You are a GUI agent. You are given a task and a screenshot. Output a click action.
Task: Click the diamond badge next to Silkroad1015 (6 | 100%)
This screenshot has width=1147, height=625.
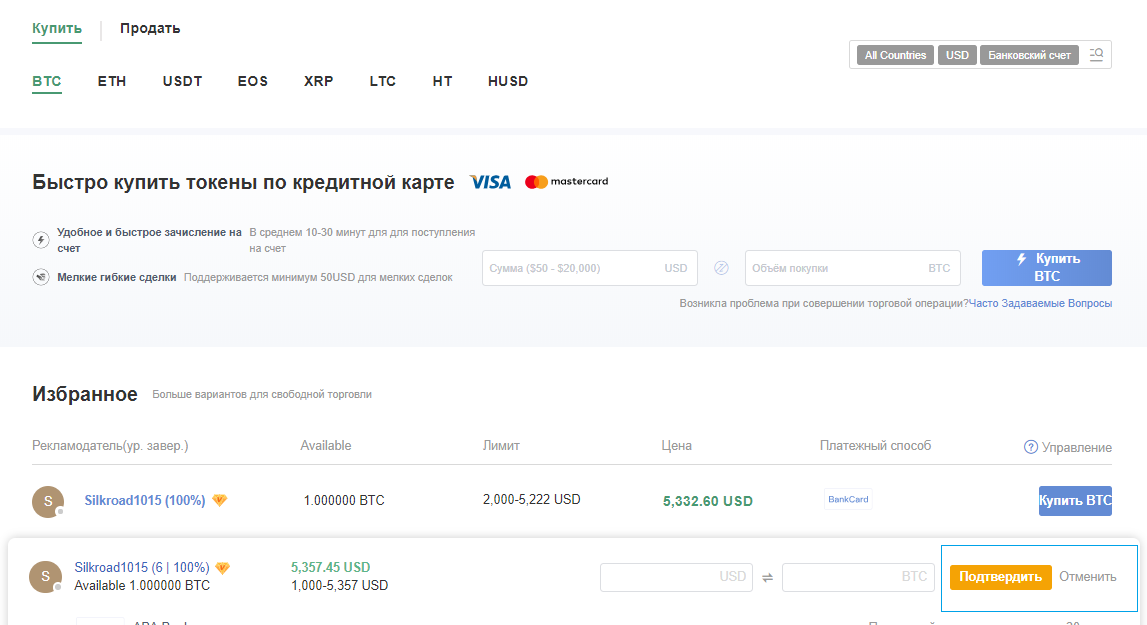pos(222,568)
